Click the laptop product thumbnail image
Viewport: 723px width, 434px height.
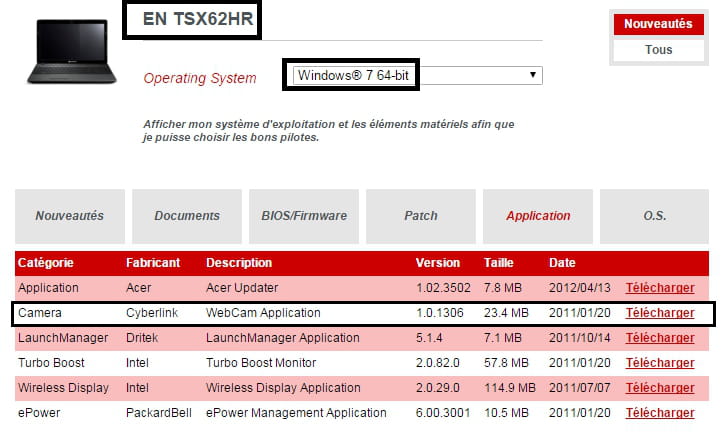point(71,52)
